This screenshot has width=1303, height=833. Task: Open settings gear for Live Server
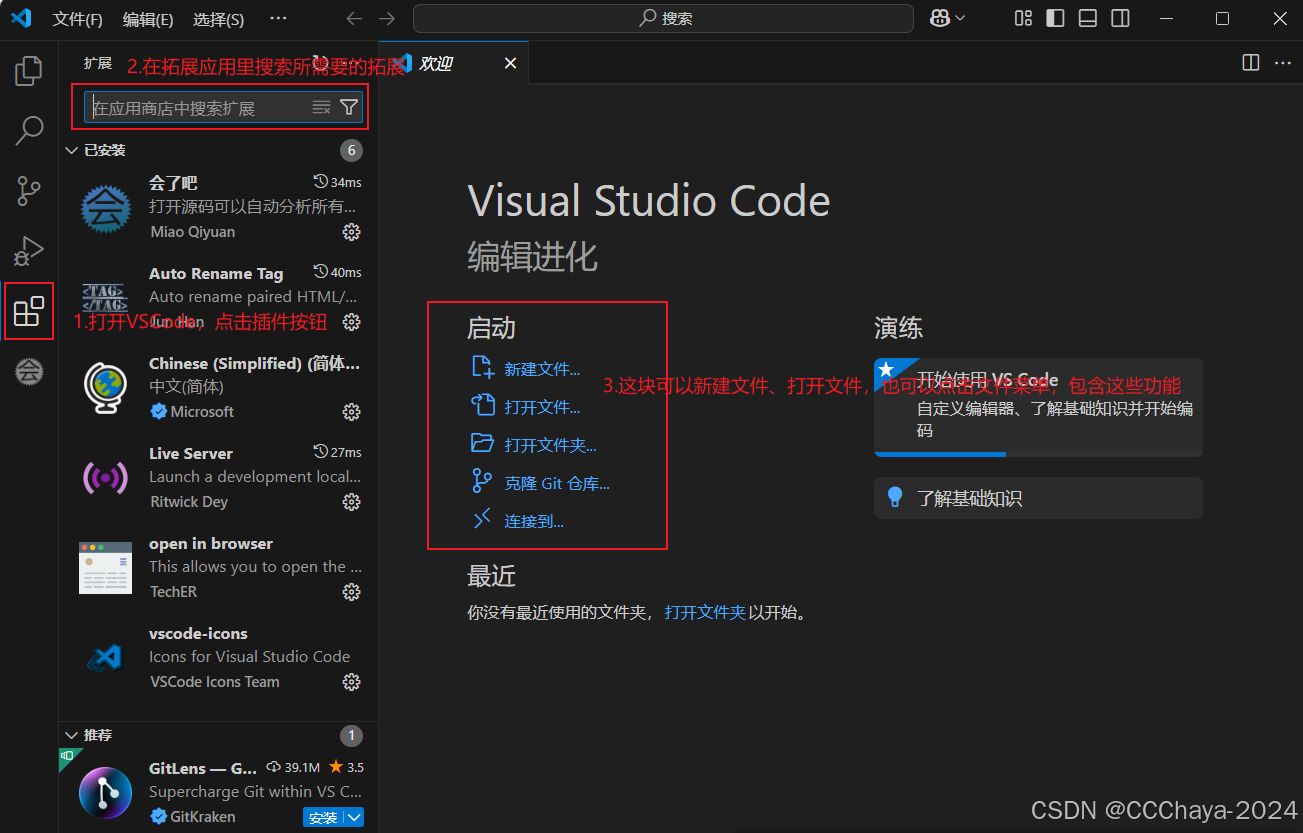[351, 502]
